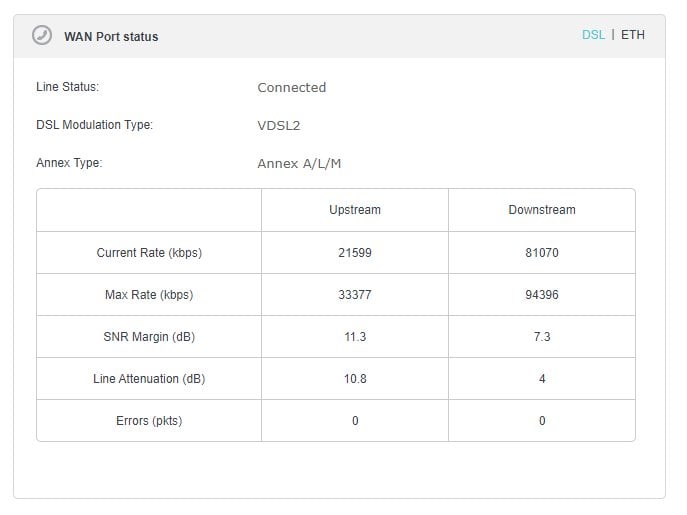The height and width of the screenshot is (515, 687).
Task: Select downstream current rate 81070
Action: click(542, 253)
